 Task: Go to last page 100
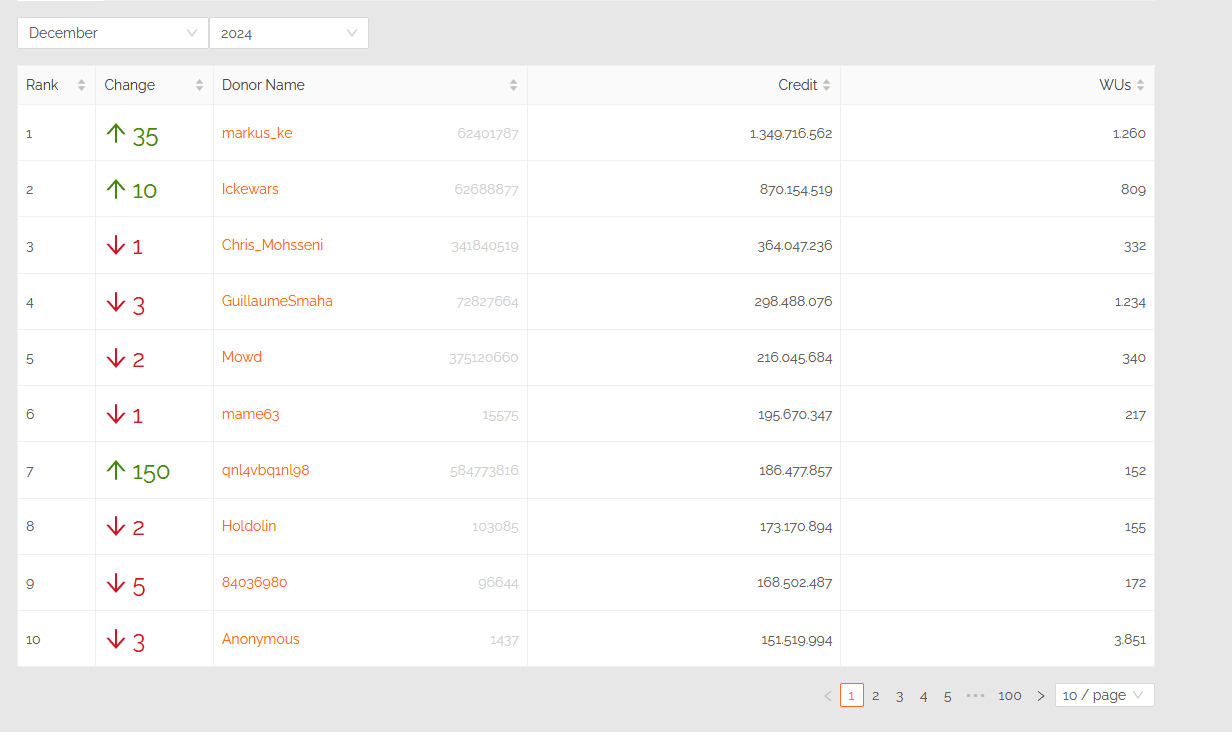pyautogui.click(x=1010, y=695)
